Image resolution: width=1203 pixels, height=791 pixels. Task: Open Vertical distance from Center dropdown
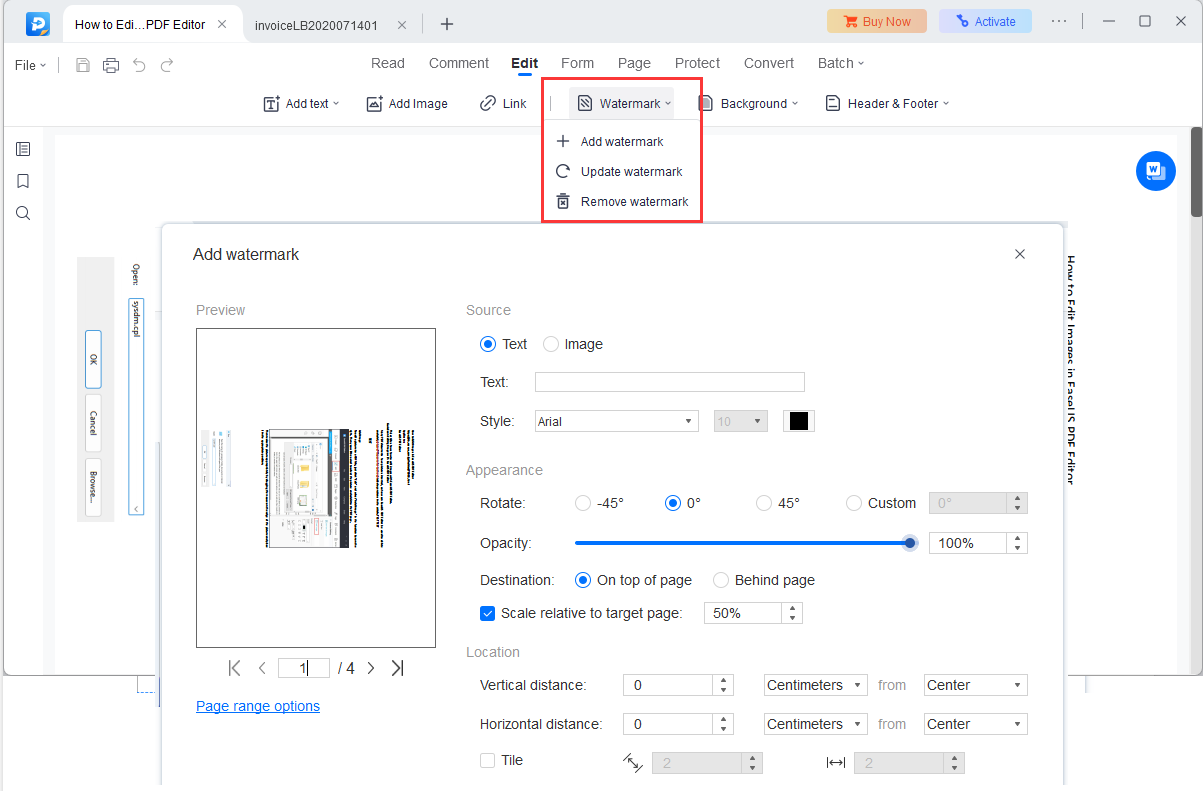(x=976, y=685)
